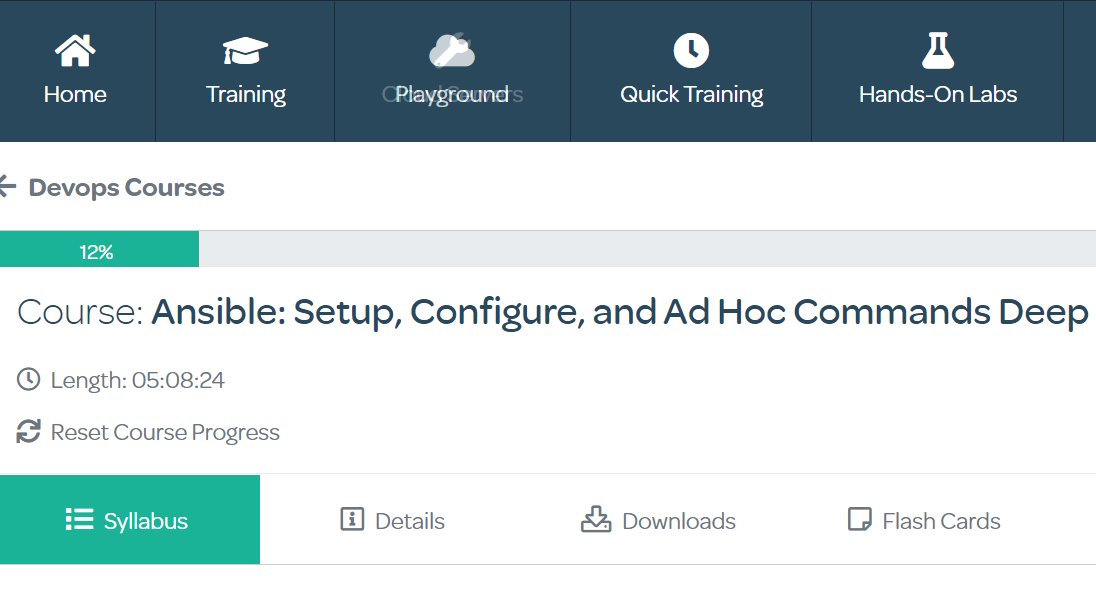Switch to the Flash Cards tab
Viewport: 1096px width, 616px height.
point(924,520)
